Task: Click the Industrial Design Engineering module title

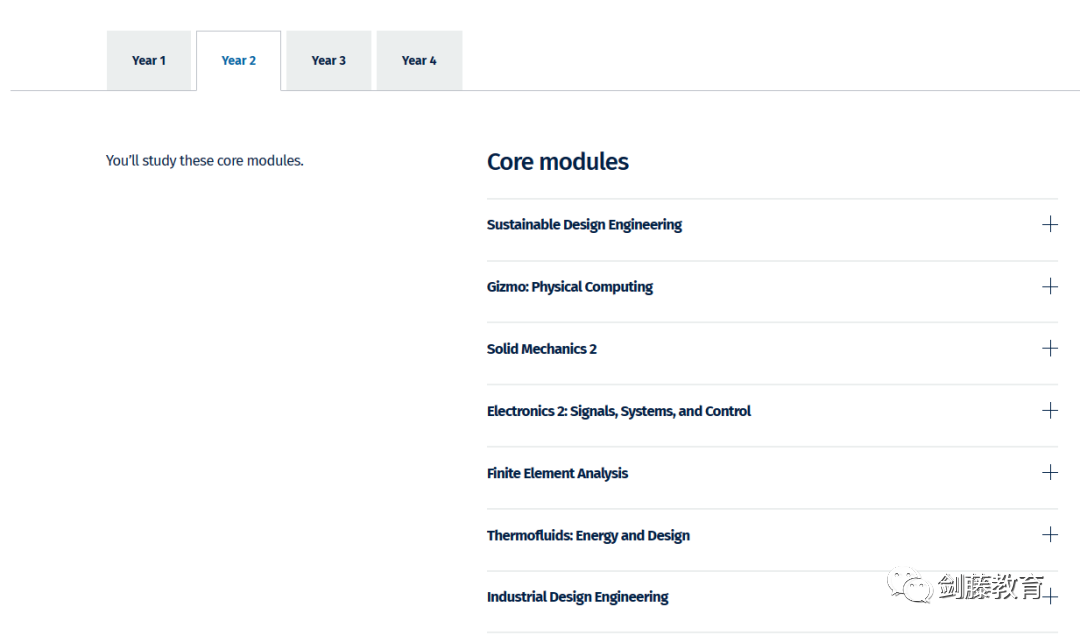Action: tap(577, 597)
